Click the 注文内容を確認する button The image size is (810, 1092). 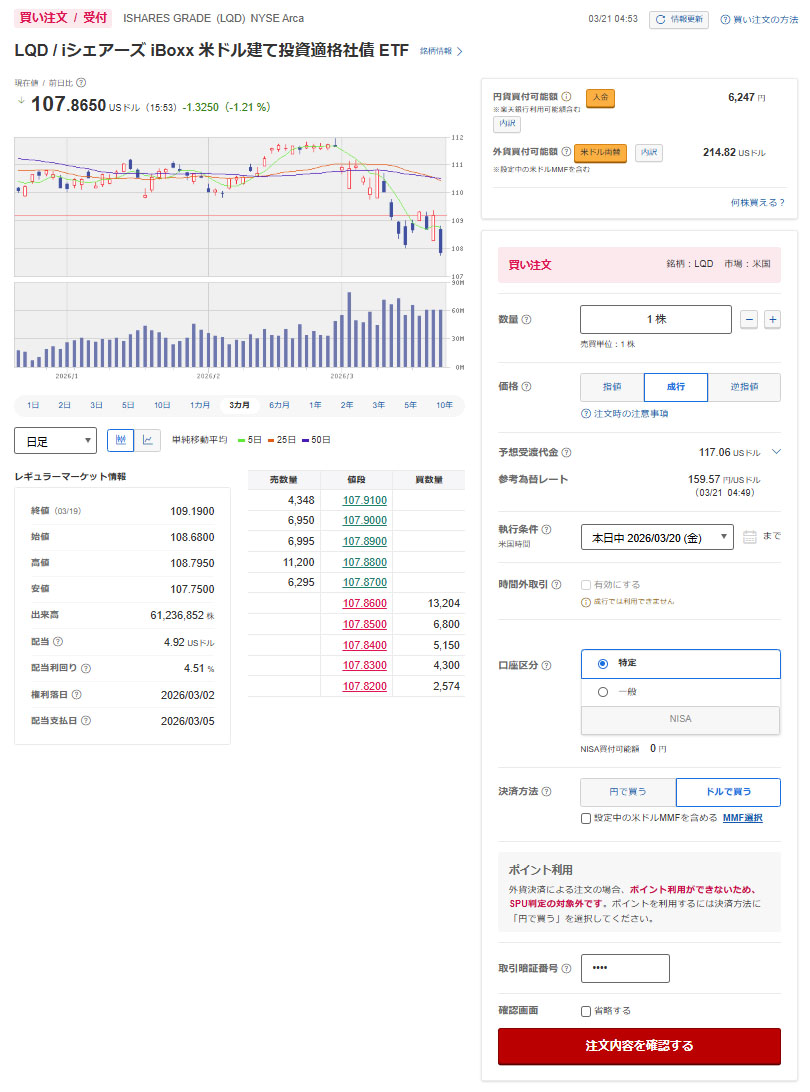tap(639, 1046)
